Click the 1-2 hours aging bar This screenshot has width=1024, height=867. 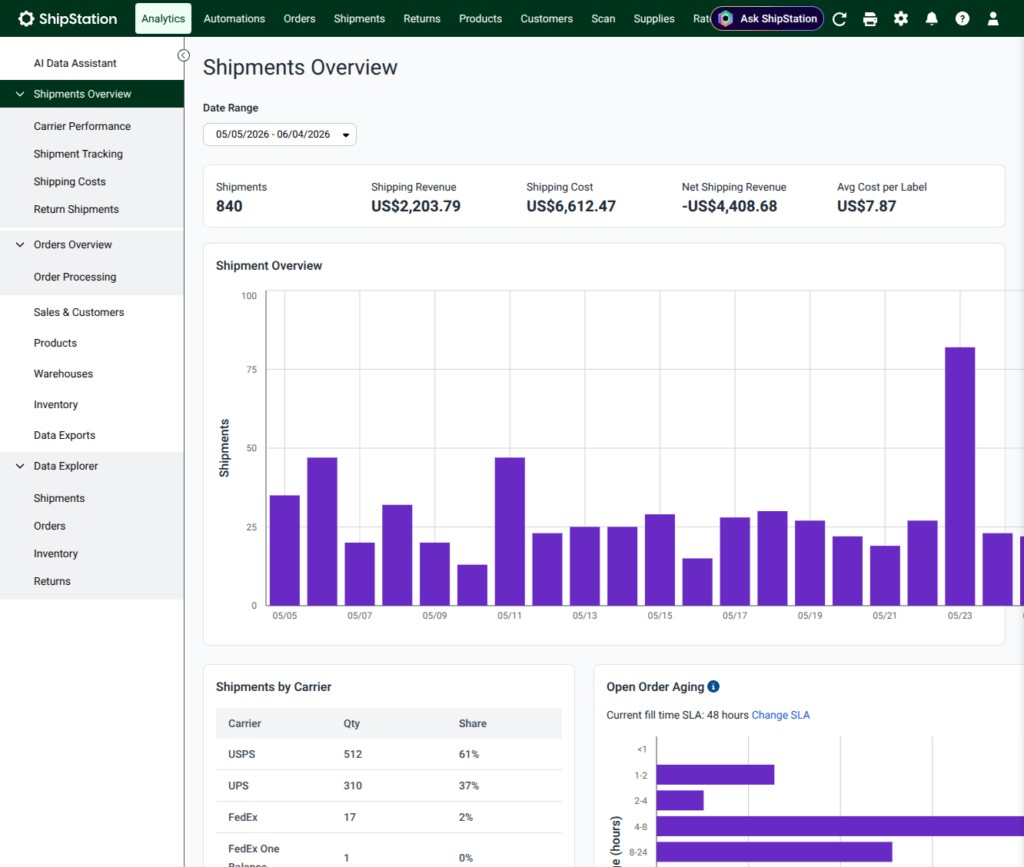(x=715, y=775)
